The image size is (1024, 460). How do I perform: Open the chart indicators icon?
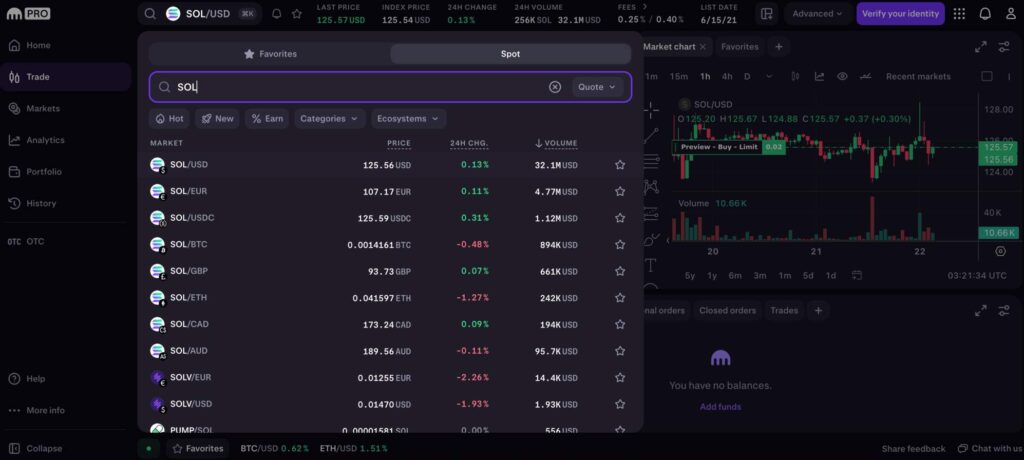819,76
